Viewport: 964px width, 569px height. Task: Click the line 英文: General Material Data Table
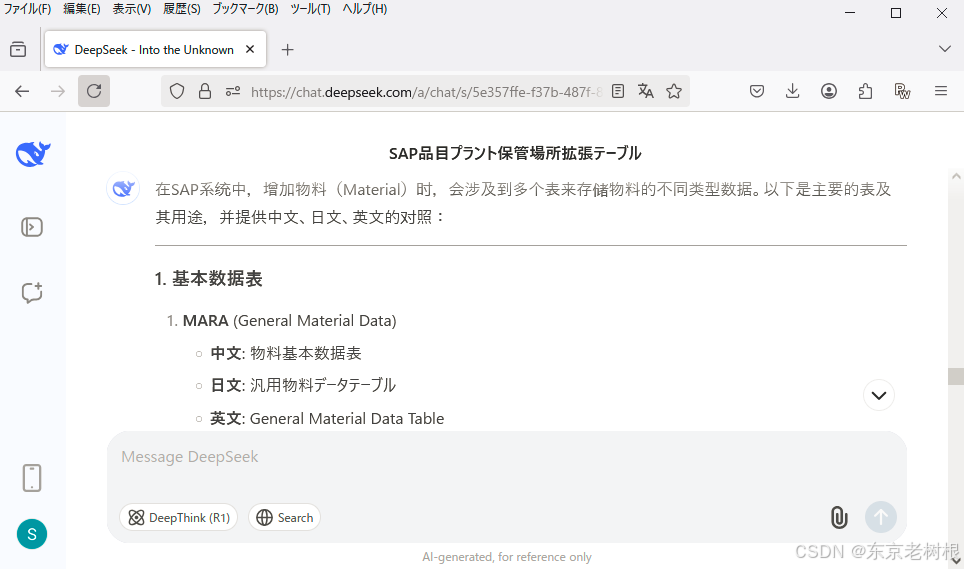327,418
